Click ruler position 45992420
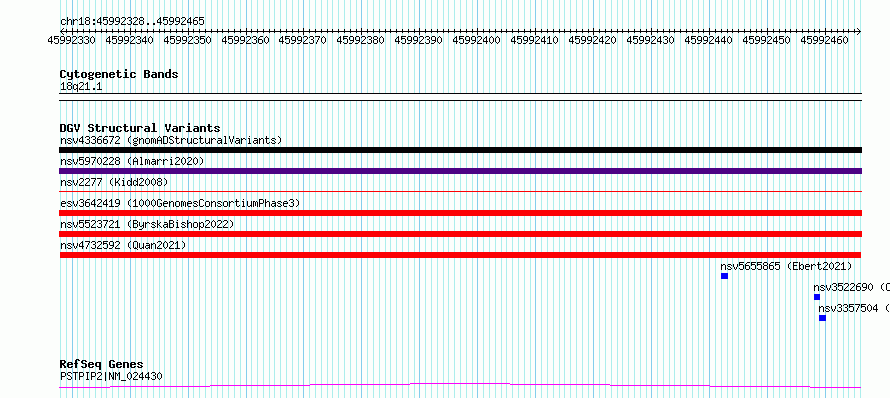This screenshot has width=890, height=398. point(593,40)
